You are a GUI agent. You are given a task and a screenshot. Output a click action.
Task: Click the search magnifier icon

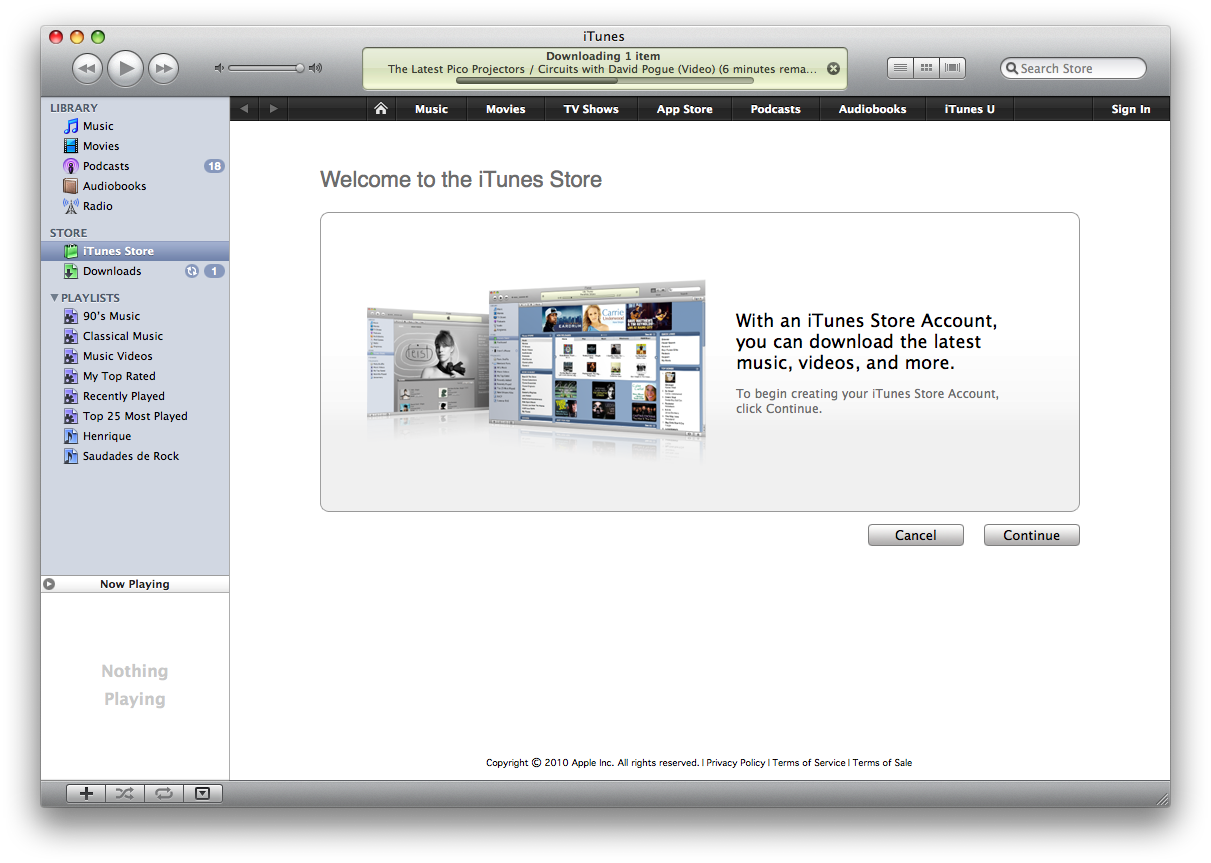pyautogui.click(x=1012, y=68)
